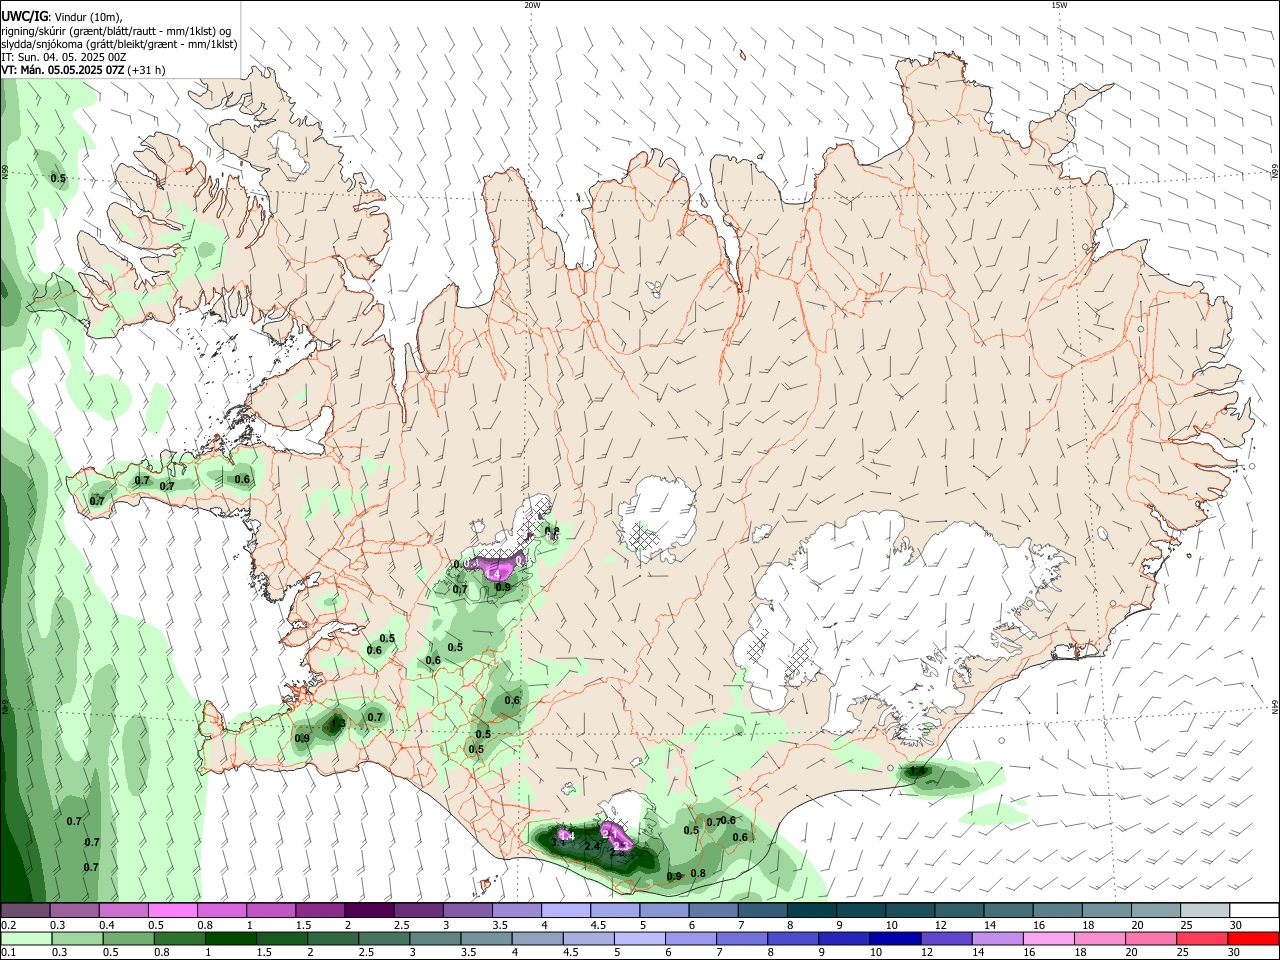Click the 'VT: Mán. 05.05.2025 07Z (+31 h)' line
The image size is (1280, 960).
pyautogui.click(x=83, y=70)
